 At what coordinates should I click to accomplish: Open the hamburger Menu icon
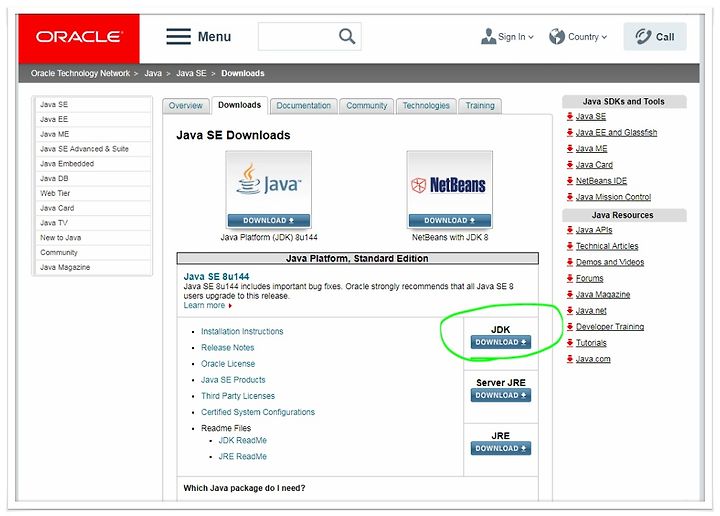[179, 36]
